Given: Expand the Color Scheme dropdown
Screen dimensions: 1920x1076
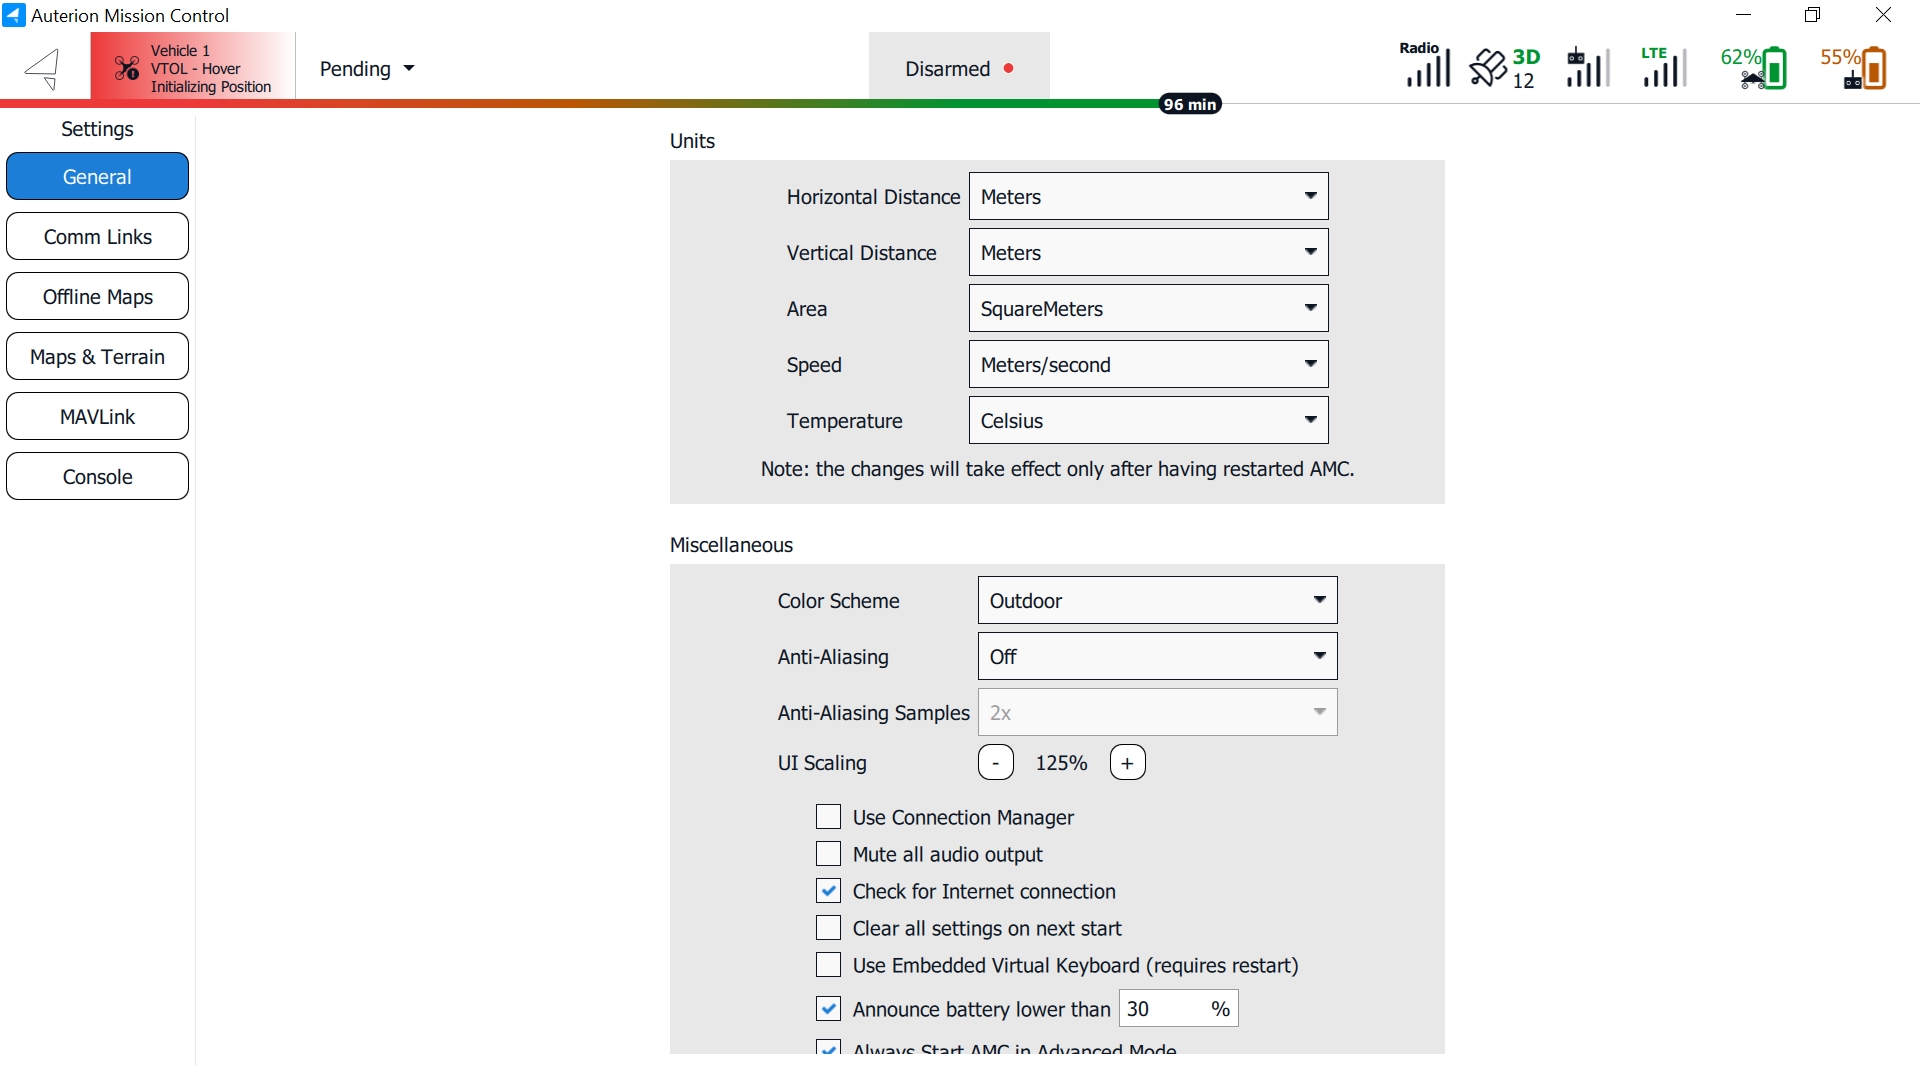Looking at the screenshot, I should [x=1157, y=601].
